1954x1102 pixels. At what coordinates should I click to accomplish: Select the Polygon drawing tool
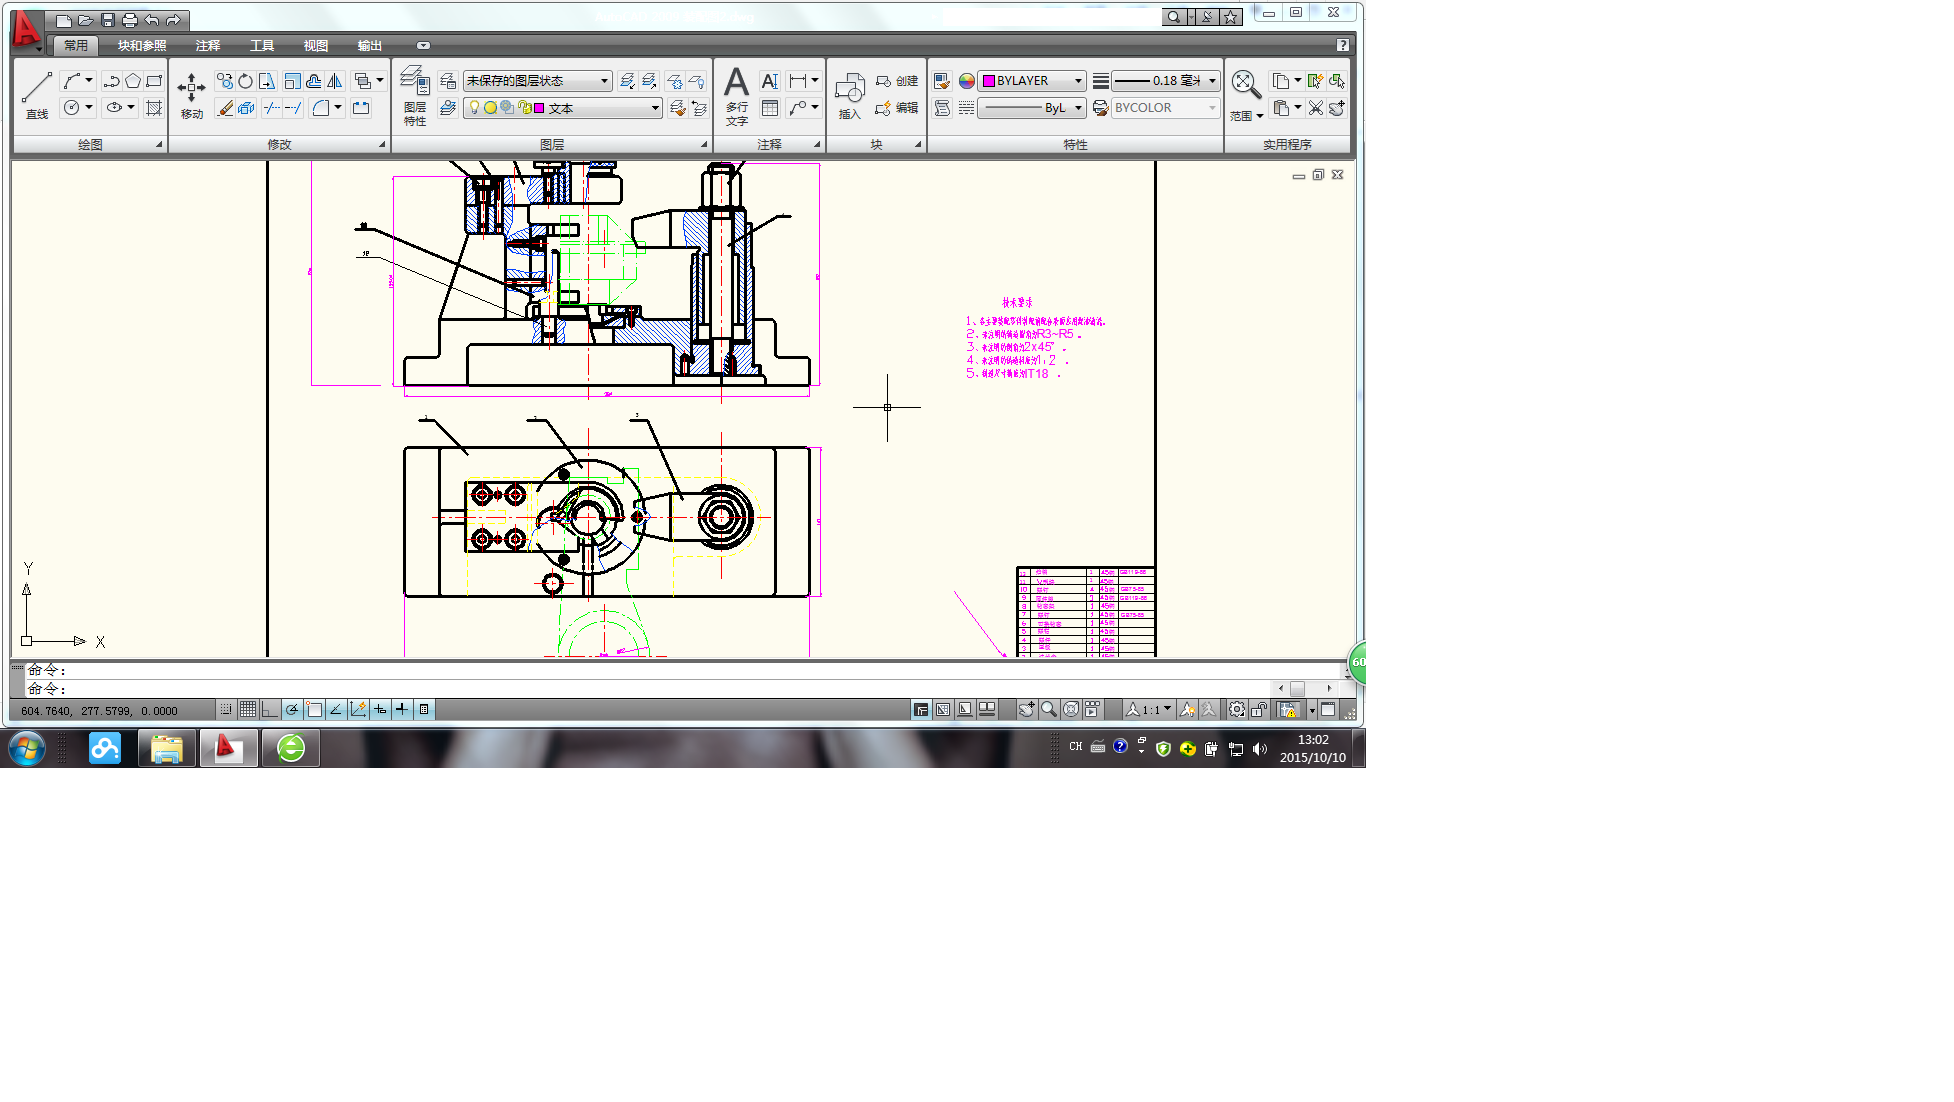point(133,81)
